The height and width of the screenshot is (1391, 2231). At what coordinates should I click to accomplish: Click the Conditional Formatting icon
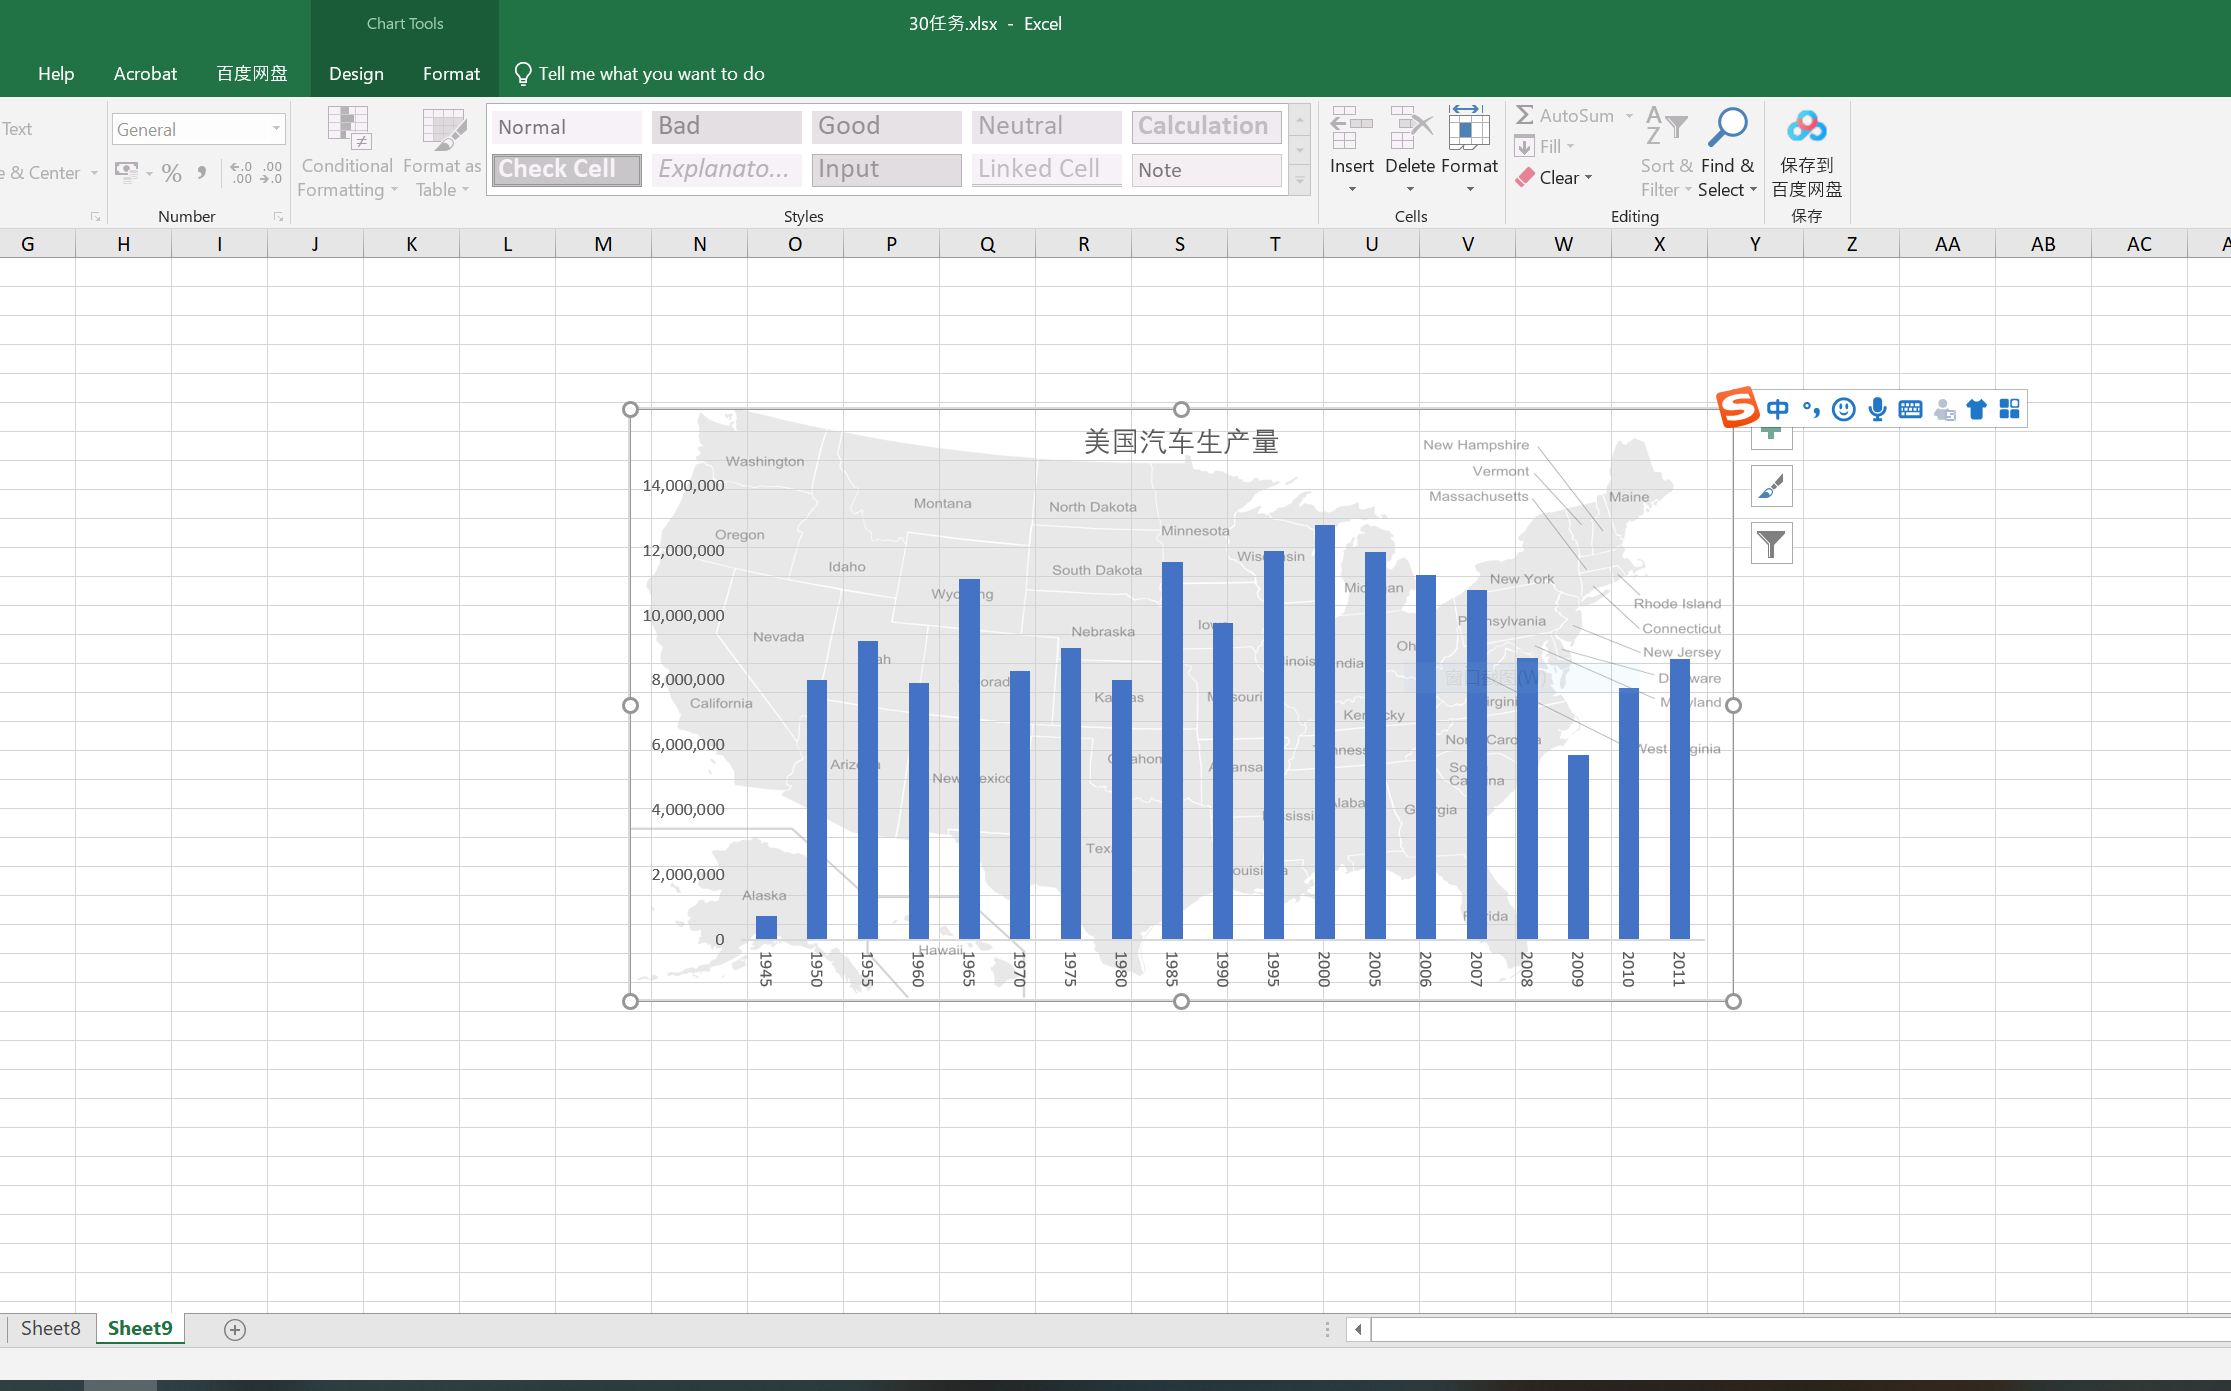[348, 128]
